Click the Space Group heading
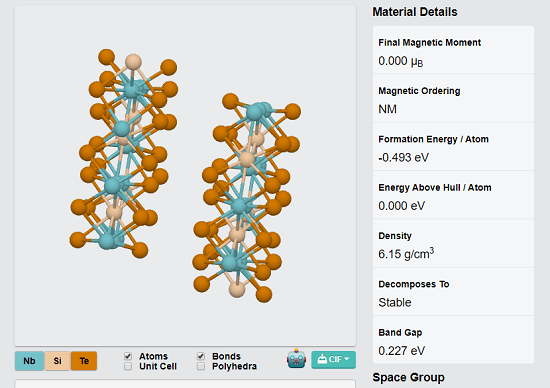Viewport: 550px width, 388px height. coord(408,377)
